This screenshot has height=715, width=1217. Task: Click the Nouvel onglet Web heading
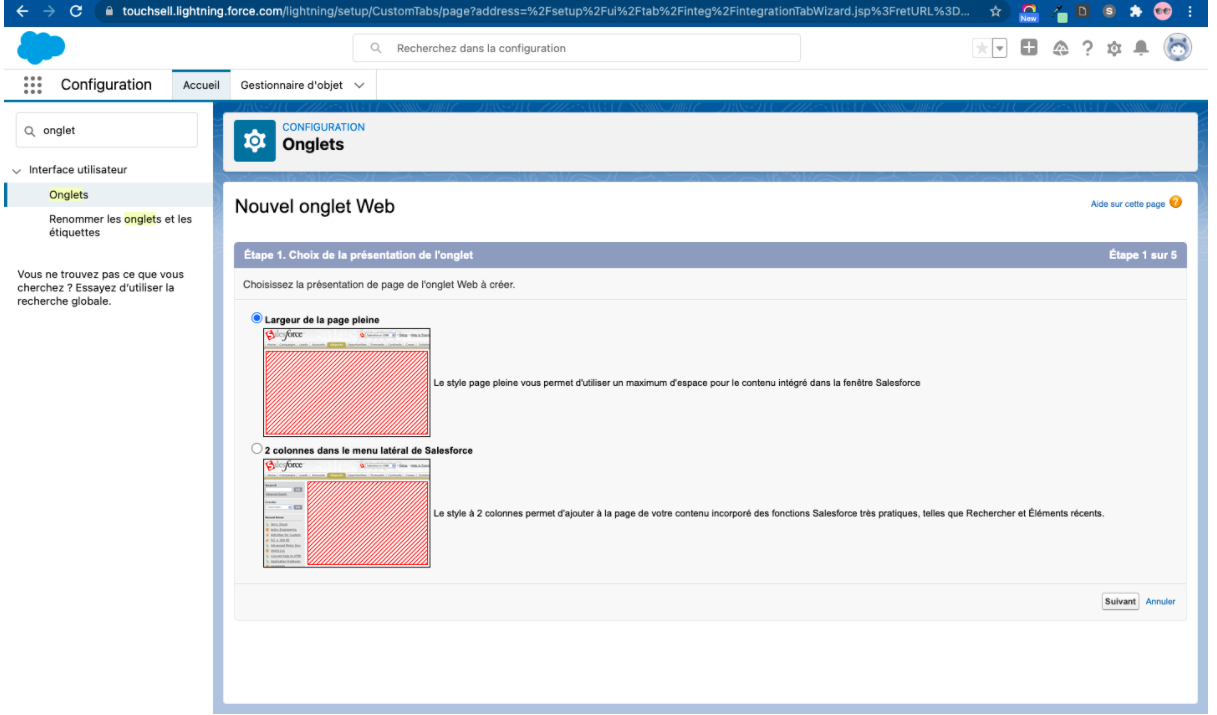coord(315,207)
